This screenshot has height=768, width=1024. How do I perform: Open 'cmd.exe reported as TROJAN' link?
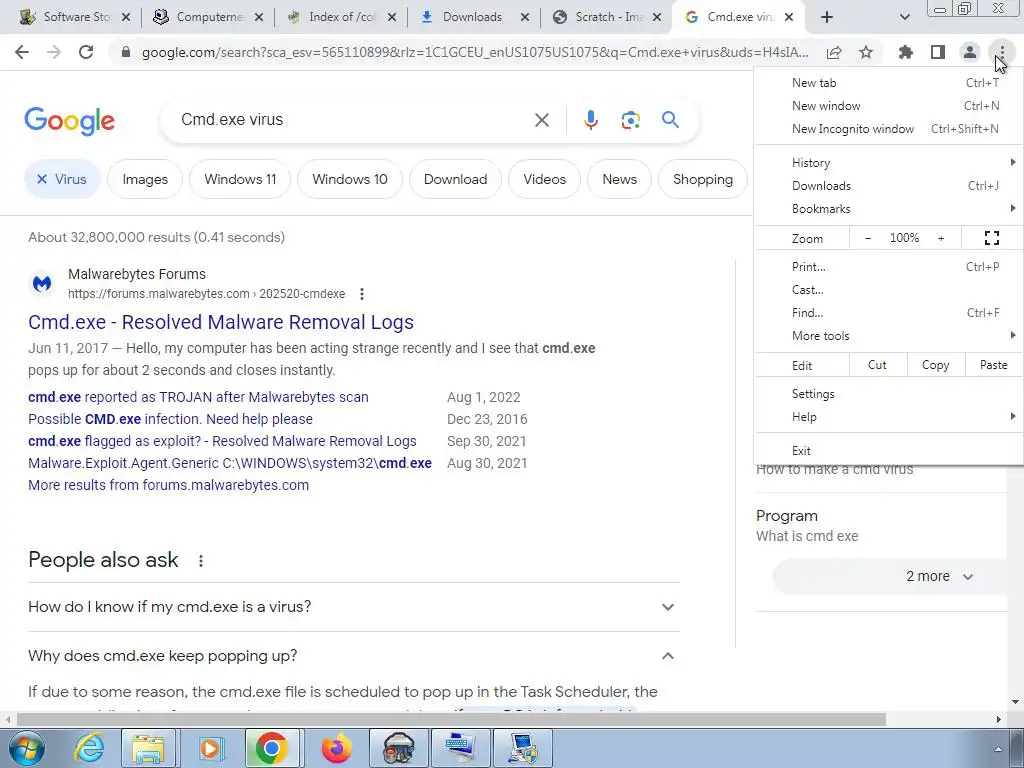tap(199, 397)
